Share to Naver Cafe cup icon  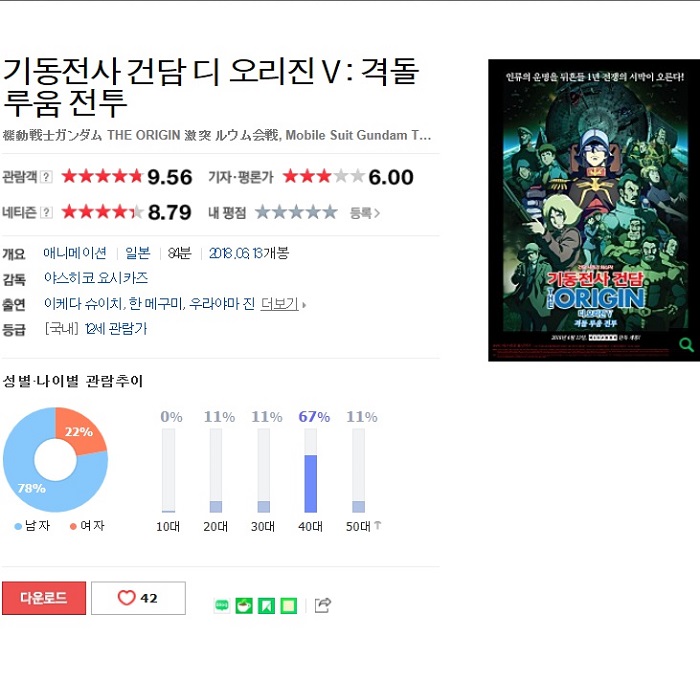244,605
